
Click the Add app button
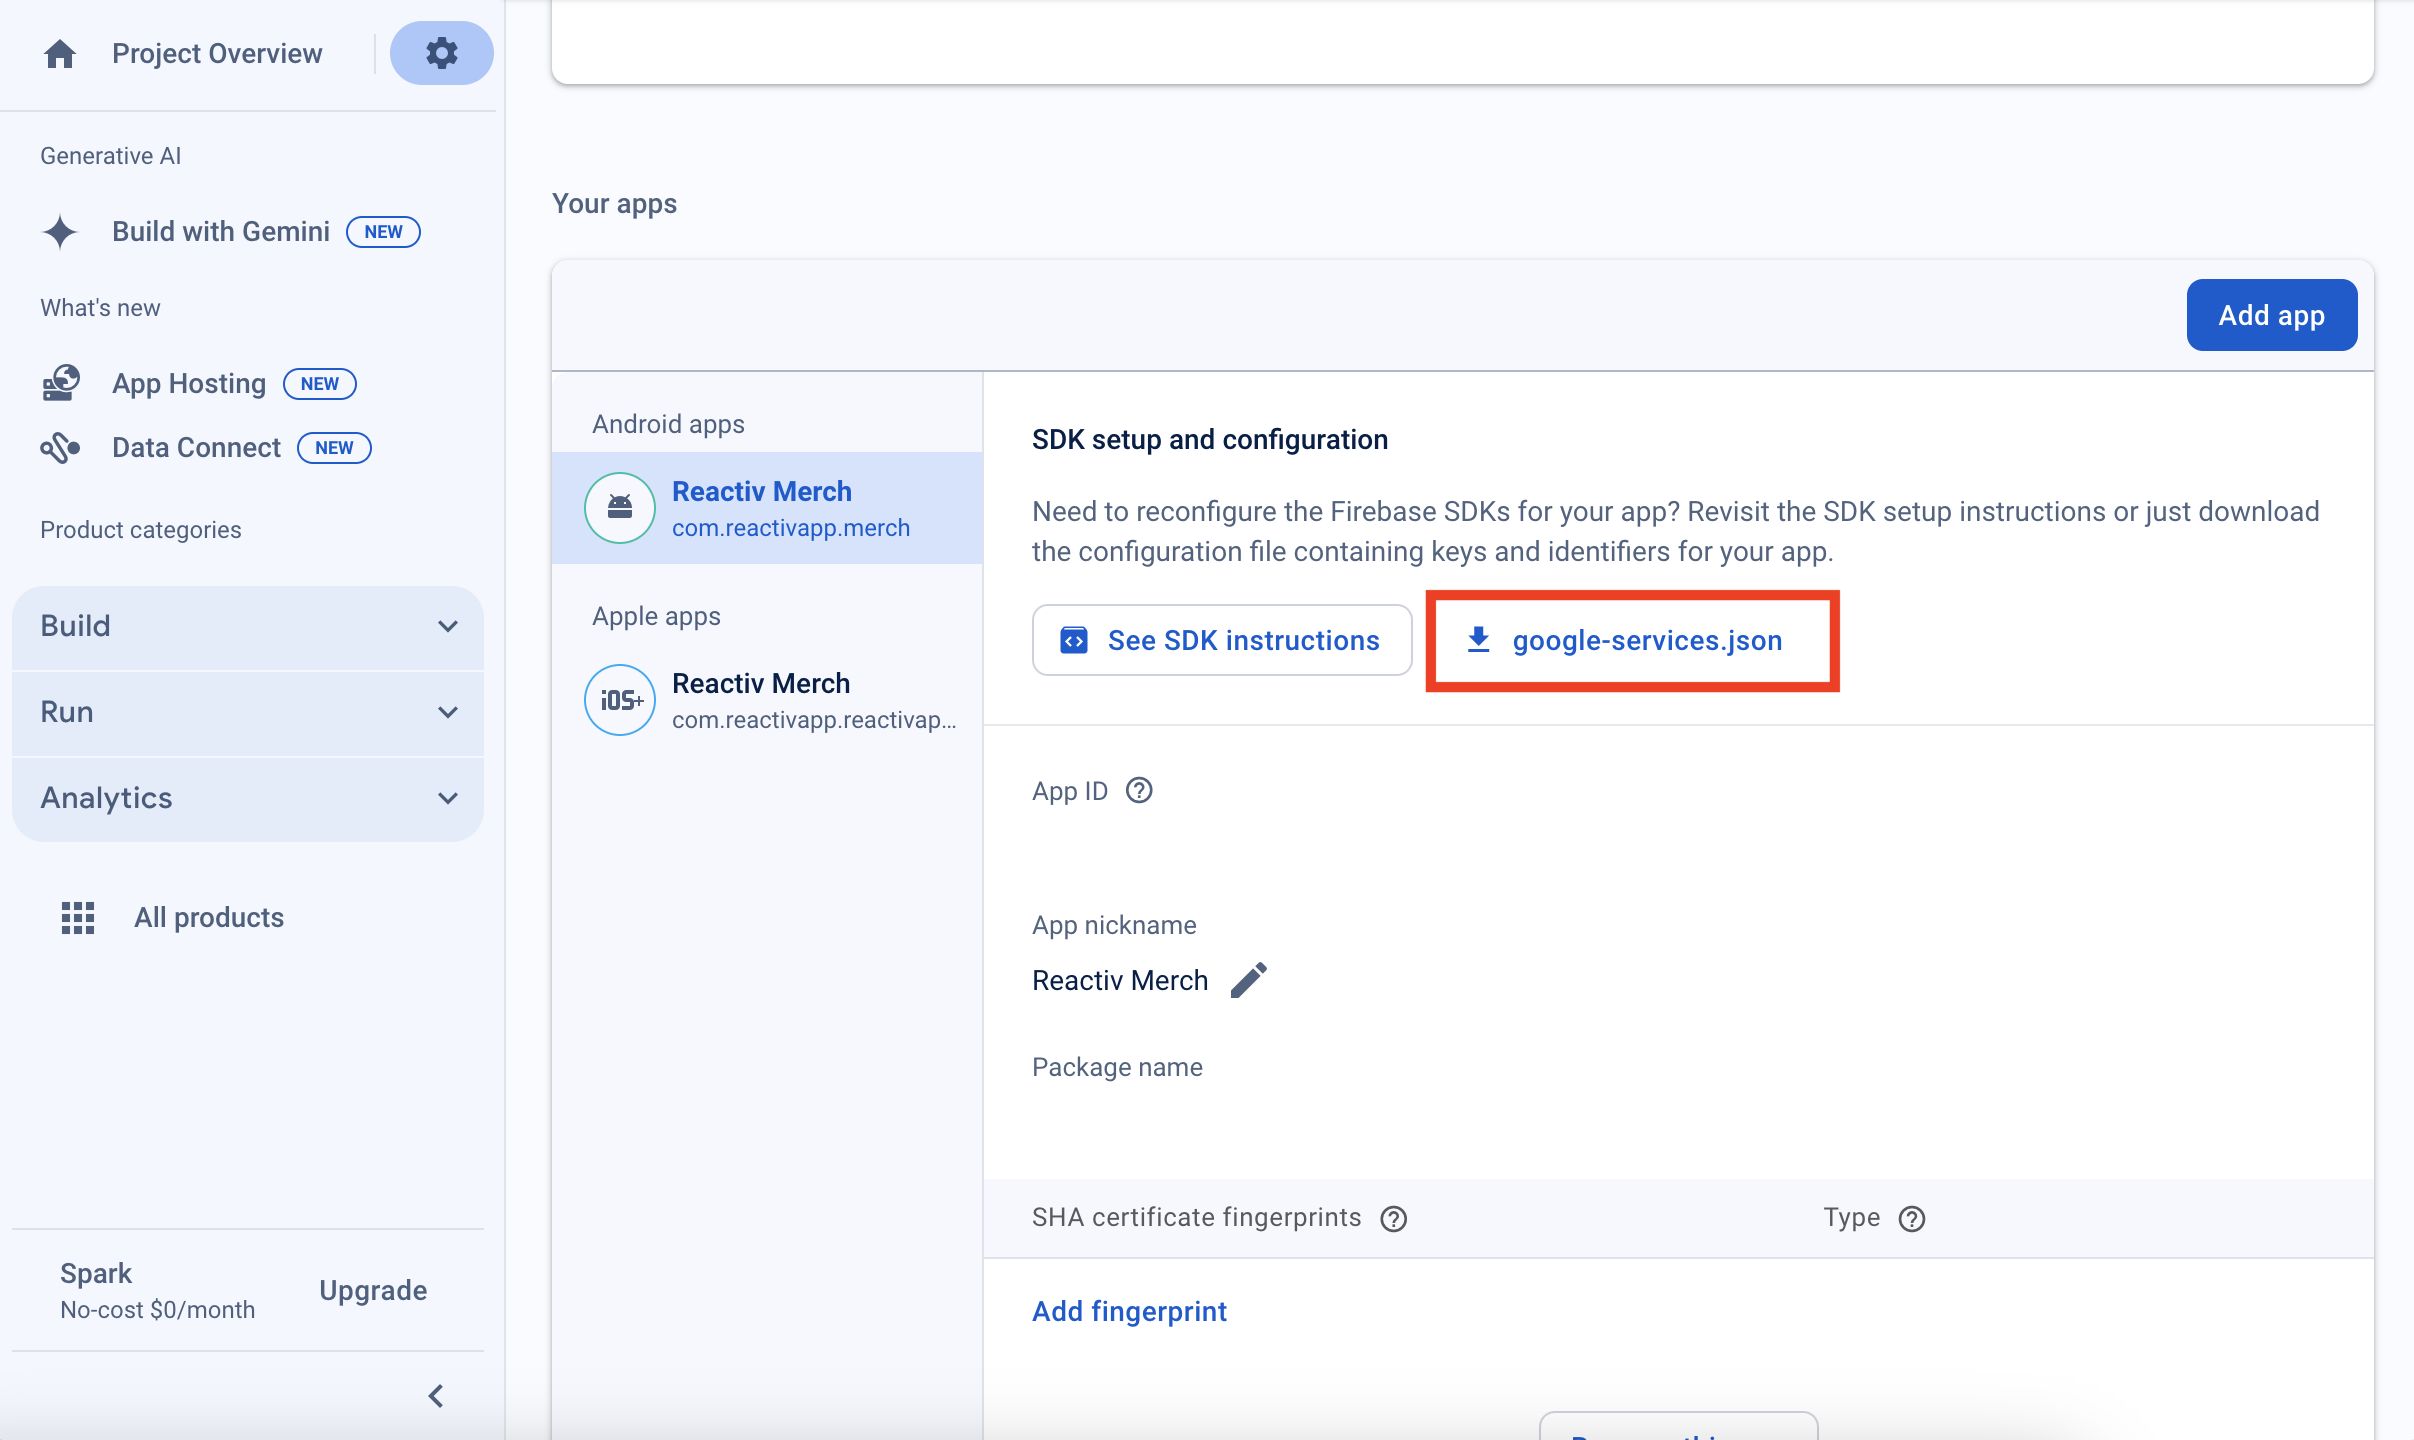2271,316
